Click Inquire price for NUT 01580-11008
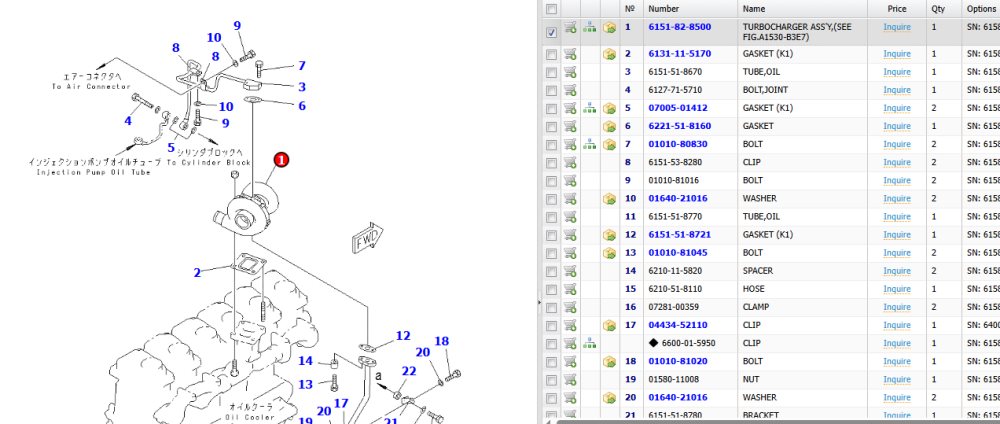 (x=897, y=379)
